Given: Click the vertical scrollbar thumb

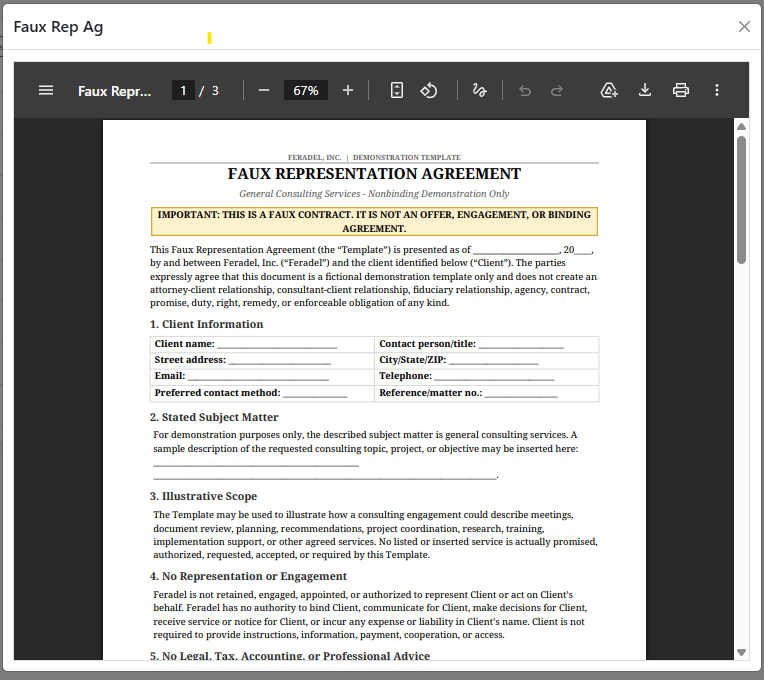Looking at the screenshot, I should (741, 200).
